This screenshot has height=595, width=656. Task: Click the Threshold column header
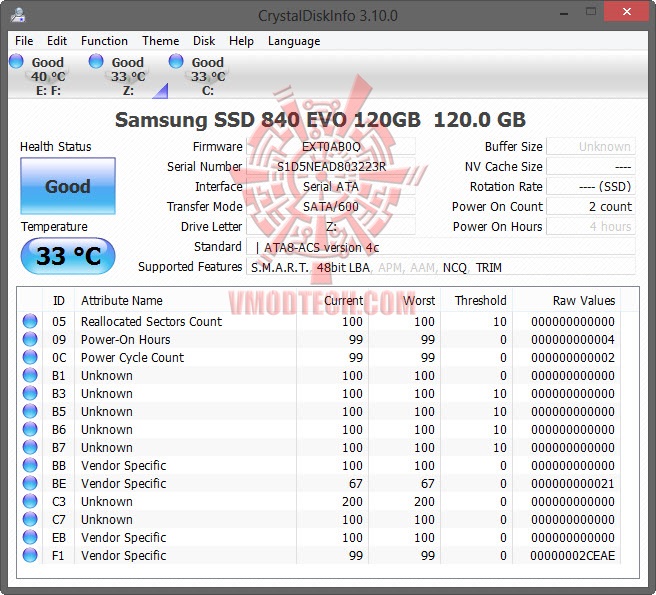pyautogui.click(x=477, y=300)
